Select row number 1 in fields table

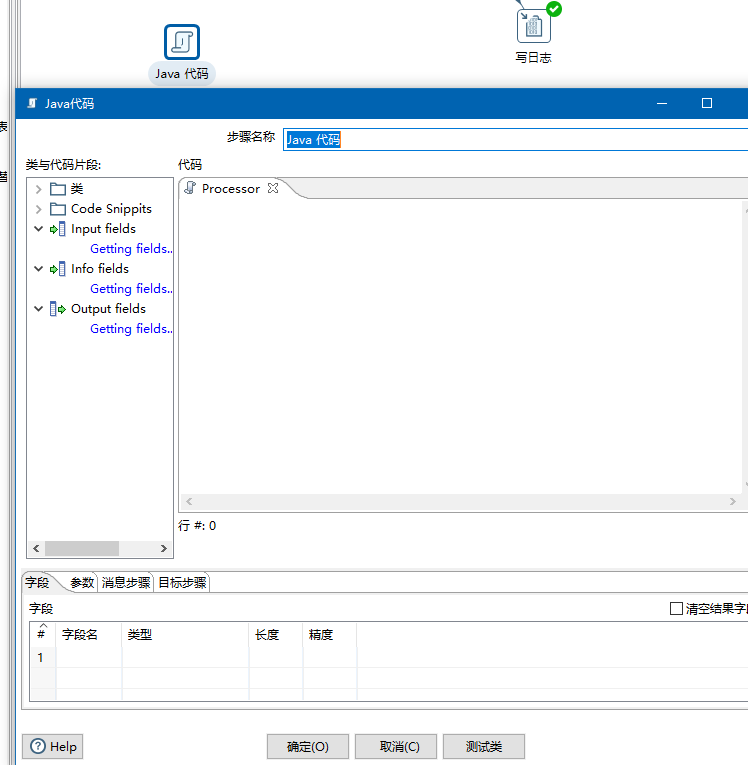click(x=41, y=657)
